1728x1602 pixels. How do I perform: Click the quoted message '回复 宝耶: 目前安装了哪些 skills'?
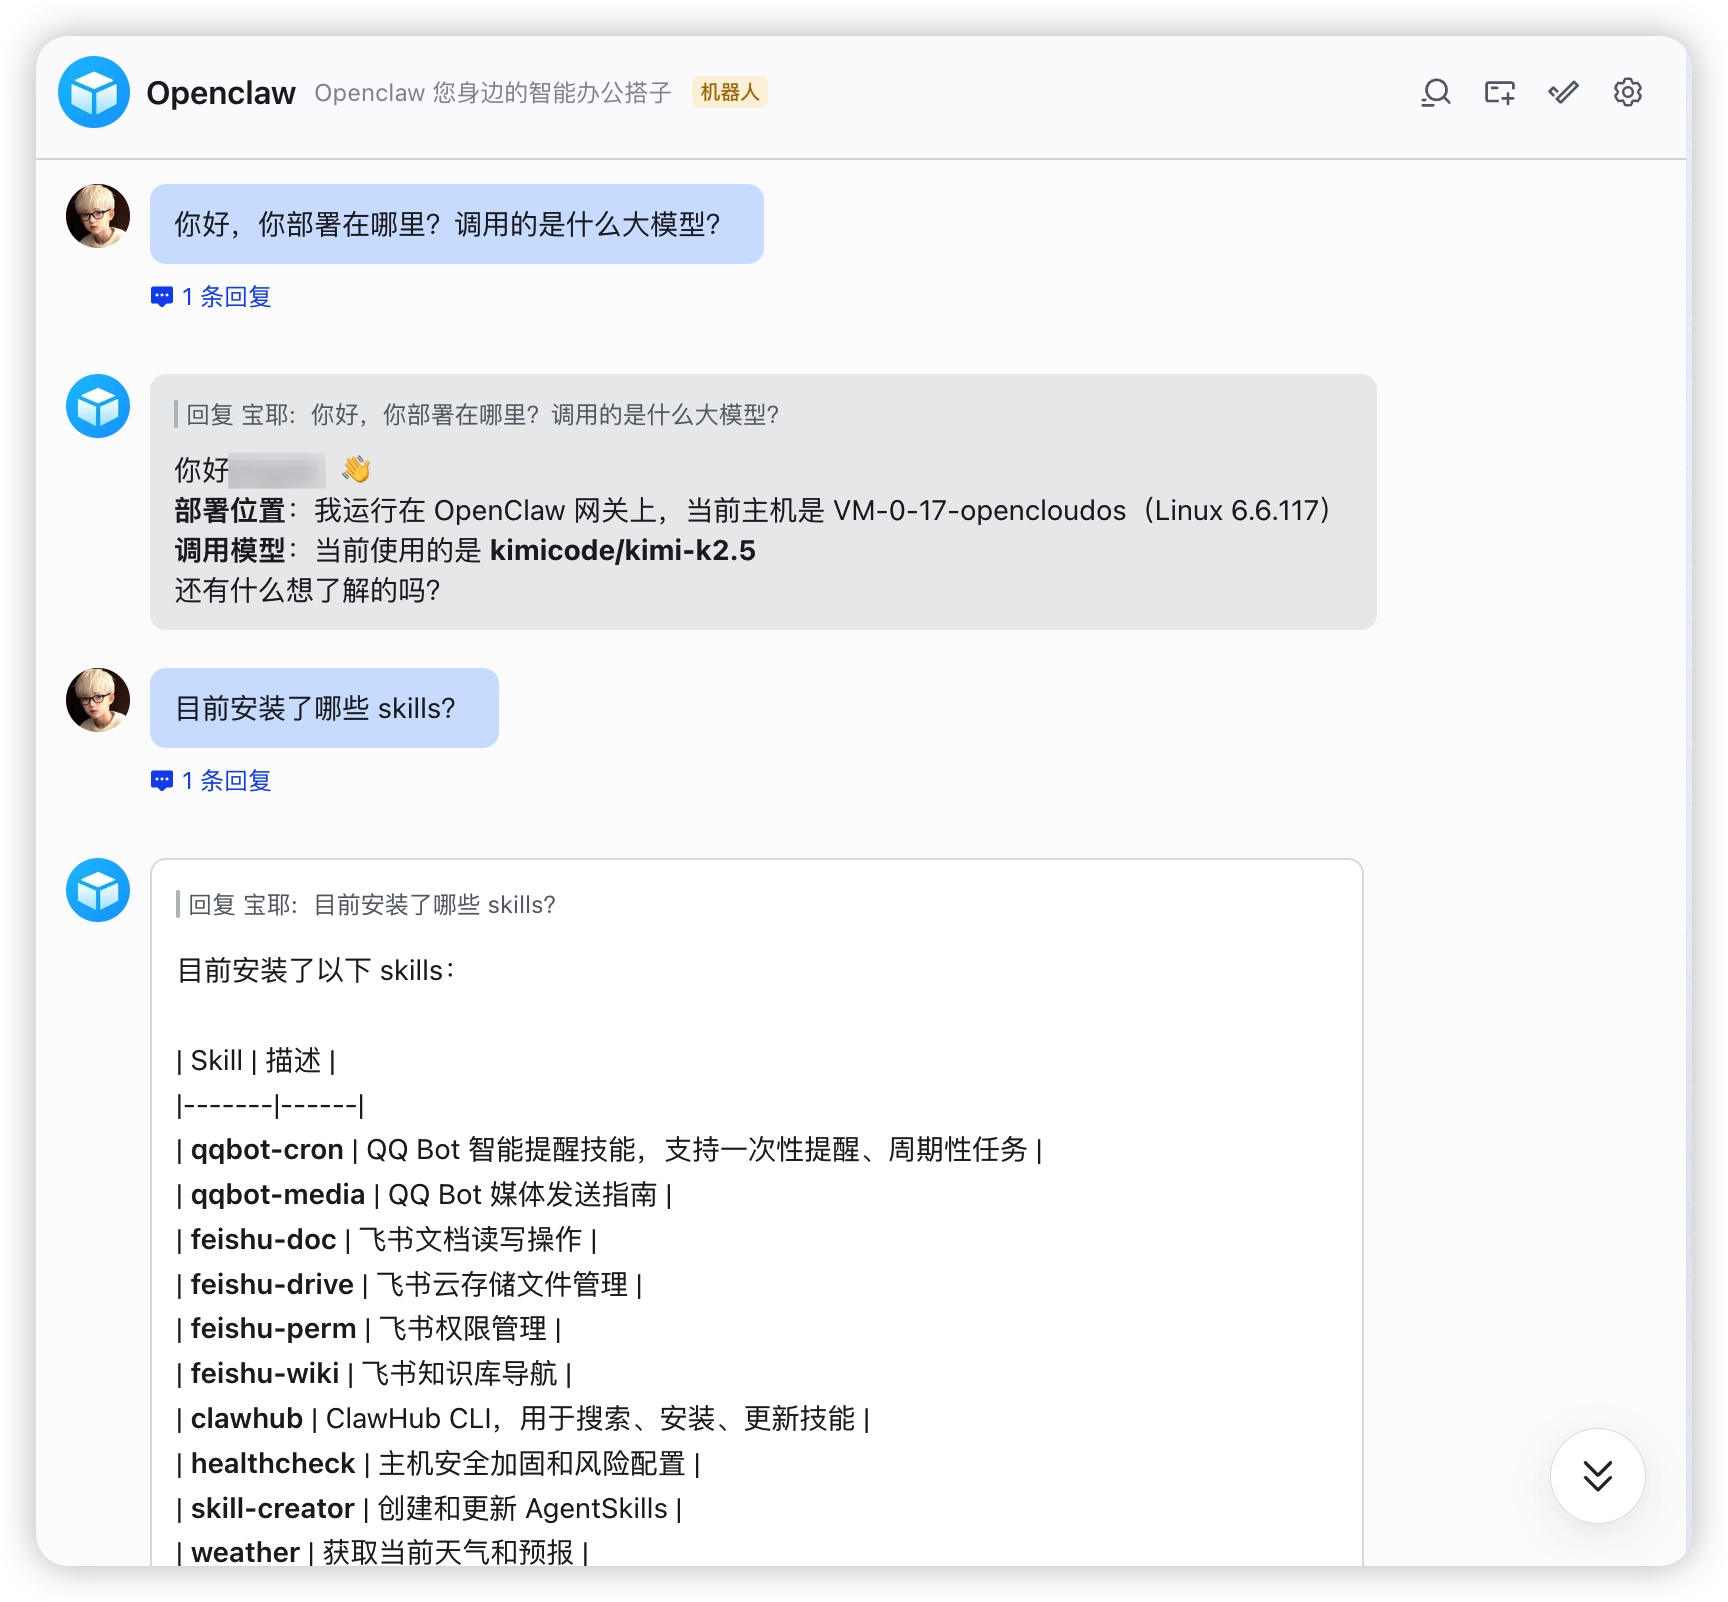[366, 905]
